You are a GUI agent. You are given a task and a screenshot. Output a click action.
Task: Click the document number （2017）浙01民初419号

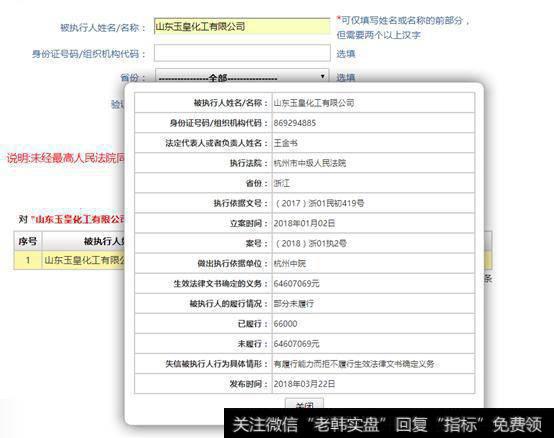pos(319,203)
